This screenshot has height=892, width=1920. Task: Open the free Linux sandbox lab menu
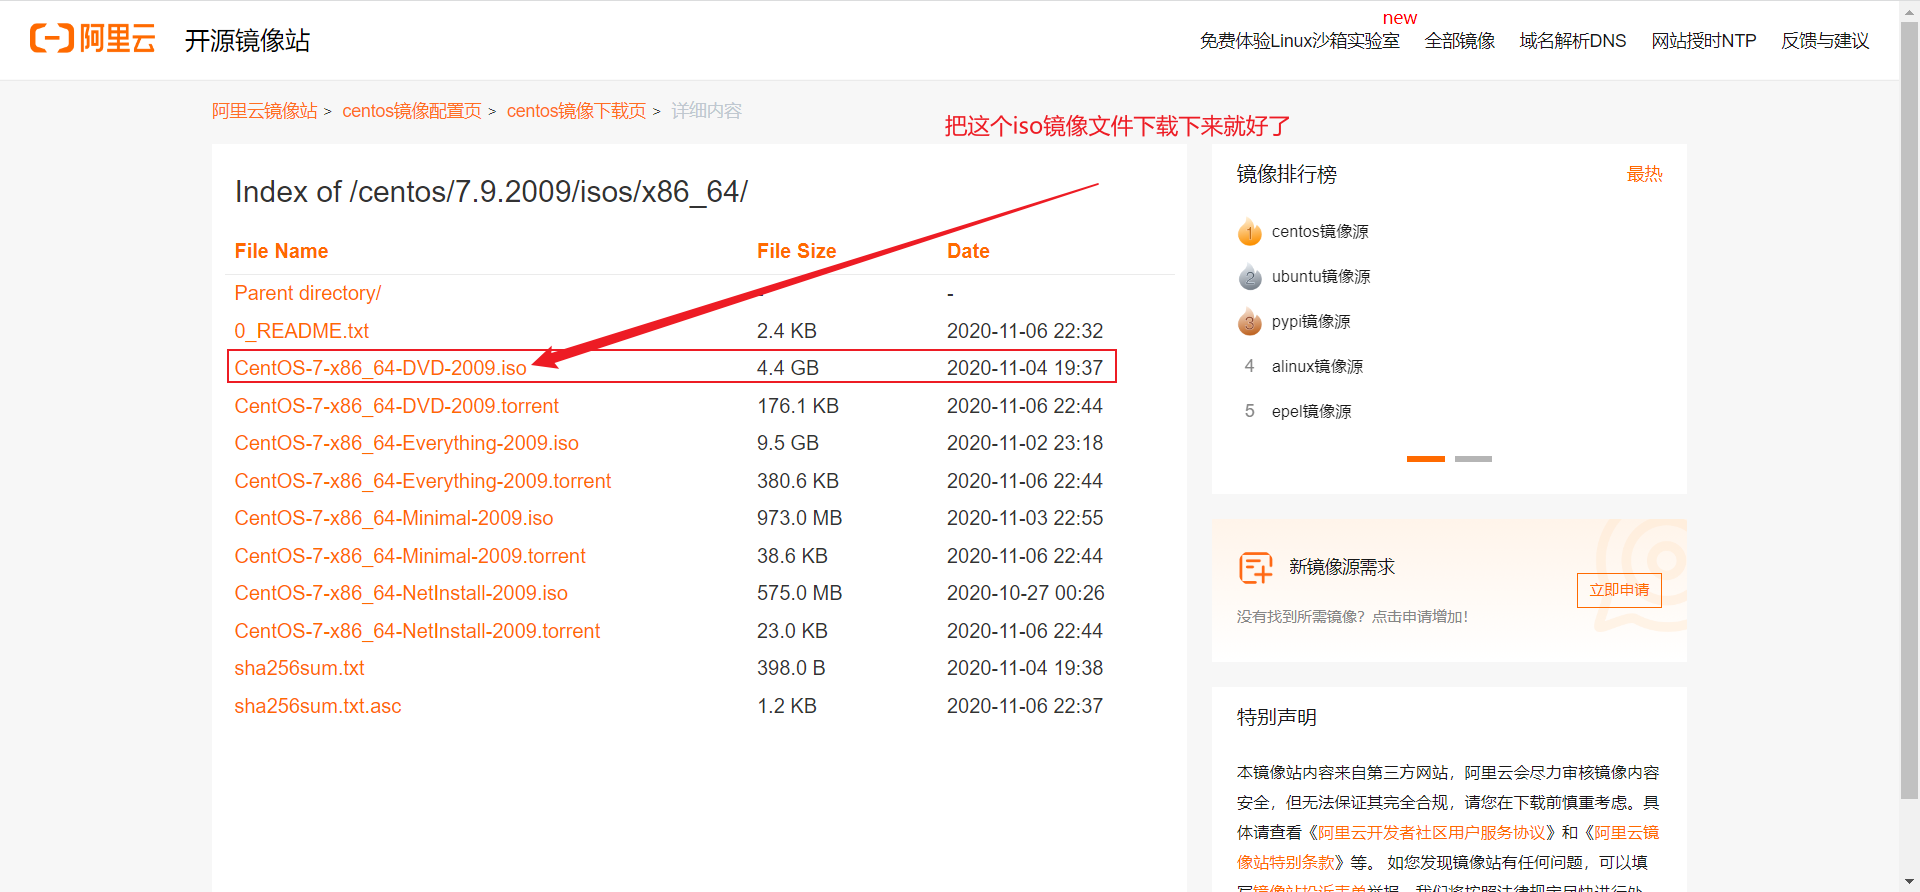click(1299, 41)
